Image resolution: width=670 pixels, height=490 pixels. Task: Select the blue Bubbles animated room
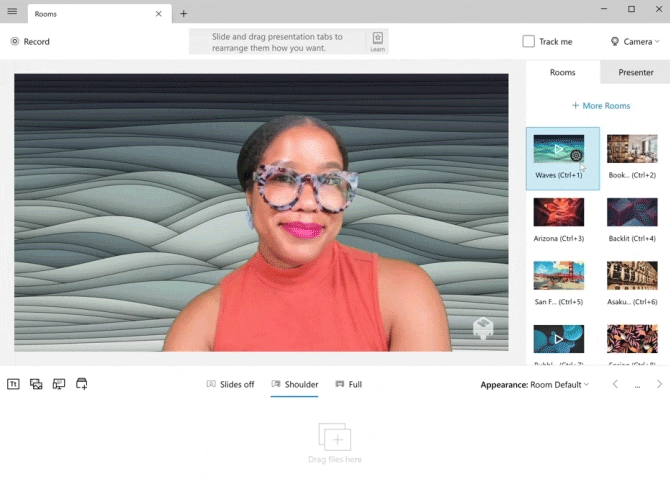(x=558, y=339)
